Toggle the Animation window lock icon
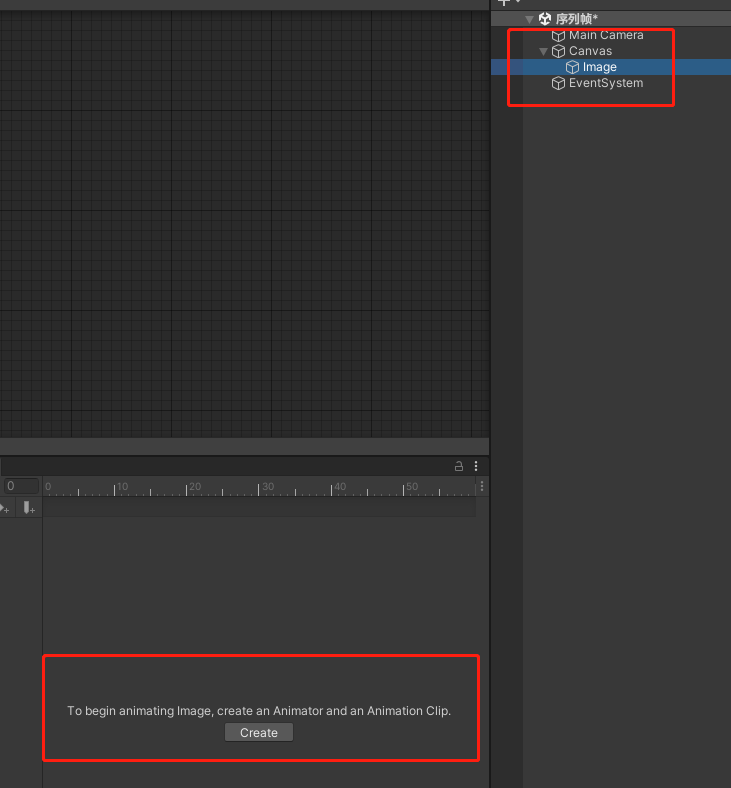The height and width of the screenshot is (788, 731). click(459, 466)
